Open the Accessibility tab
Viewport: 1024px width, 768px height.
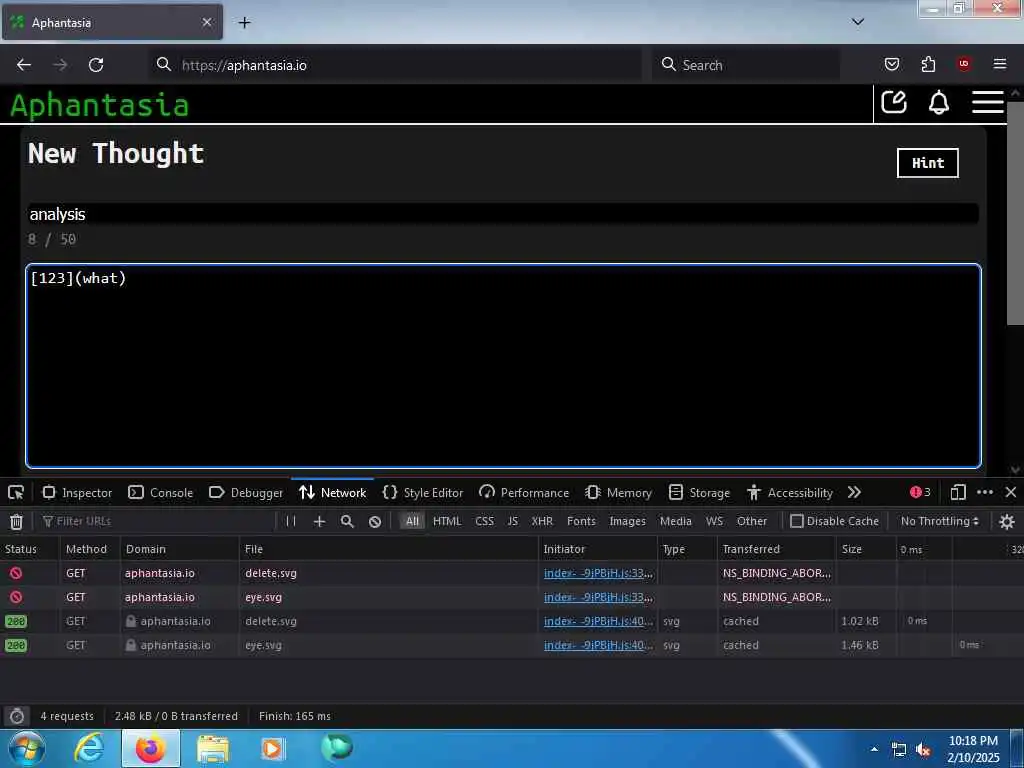click(x=790, y=493)
